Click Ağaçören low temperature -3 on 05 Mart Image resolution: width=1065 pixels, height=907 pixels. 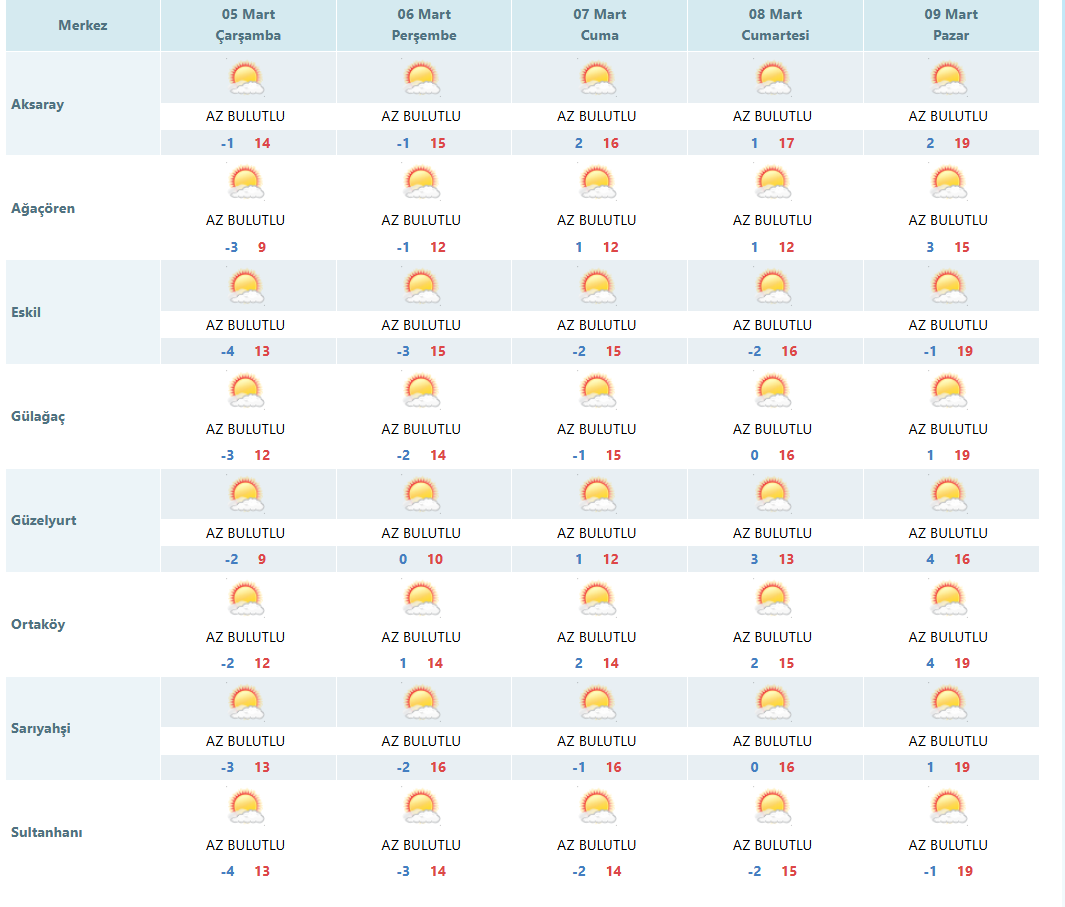click(x=231, y=247)
